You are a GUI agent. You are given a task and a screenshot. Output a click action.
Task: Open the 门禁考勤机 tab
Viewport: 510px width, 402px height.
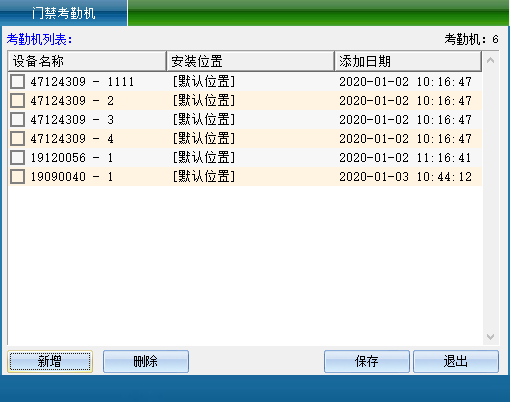pos(63,13)
